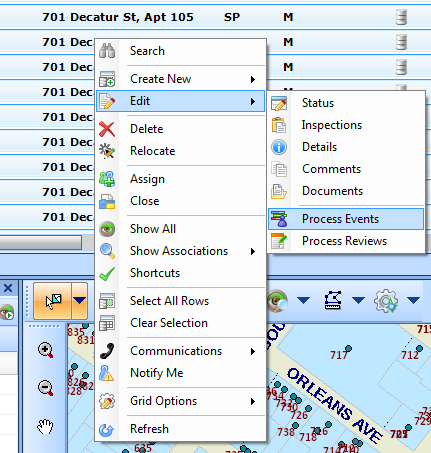Expand the Show Associations submenu

coord(180,251)
